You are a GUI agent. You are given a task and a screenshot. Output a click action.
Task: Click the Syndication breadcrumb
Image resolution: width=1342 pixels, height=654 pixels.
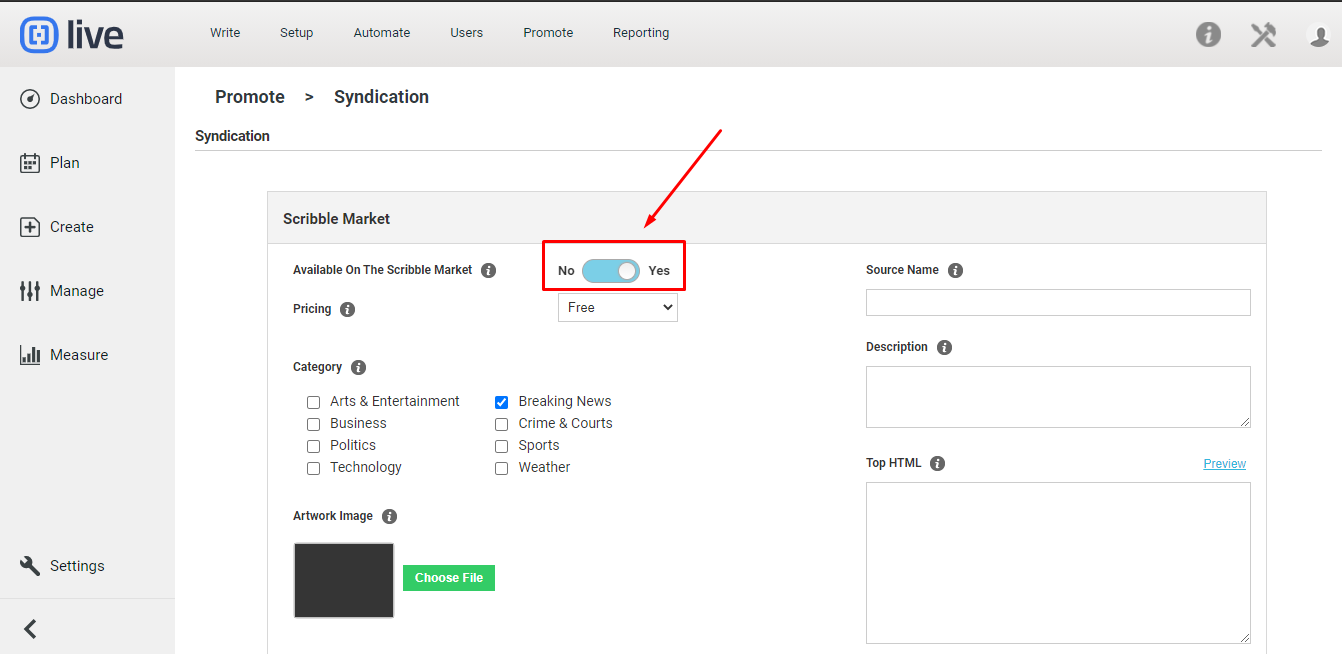pyautogui.click(x=381, y=97)
